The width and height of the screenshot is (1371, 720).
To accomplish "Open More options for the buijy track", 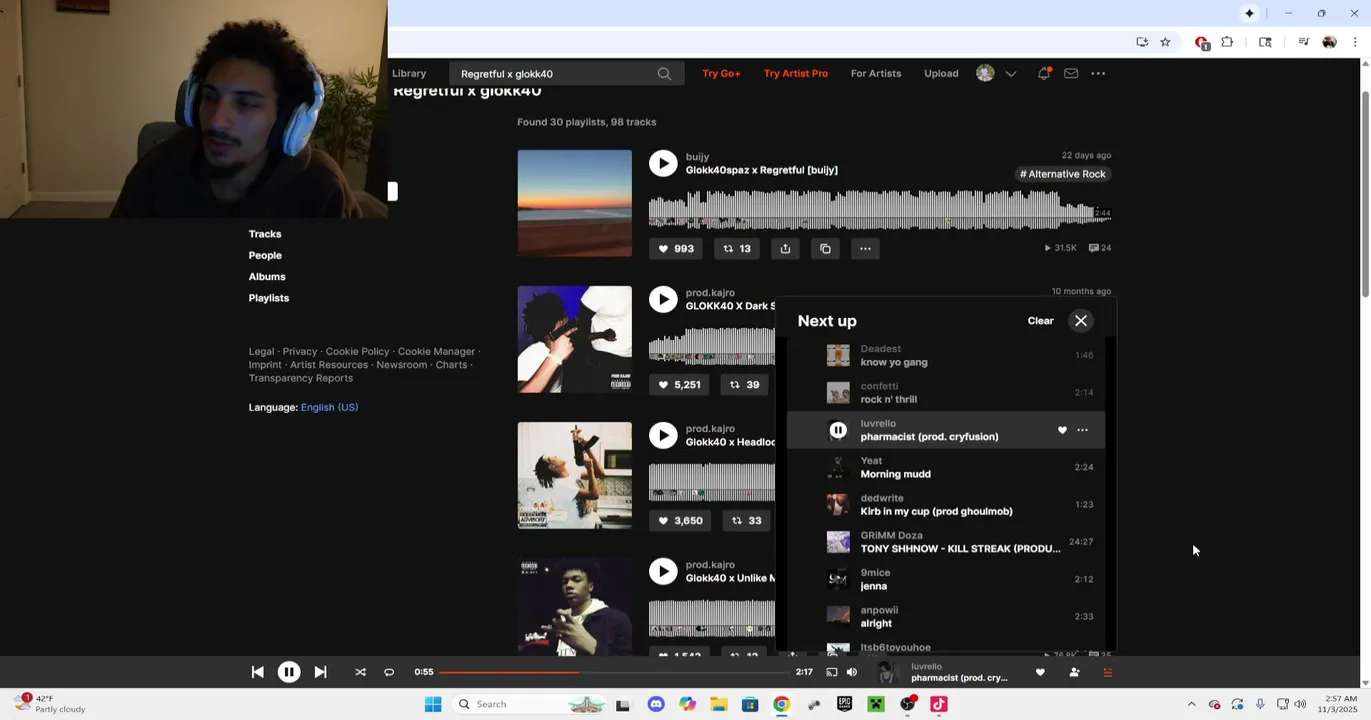I will [x=865, y=249].
